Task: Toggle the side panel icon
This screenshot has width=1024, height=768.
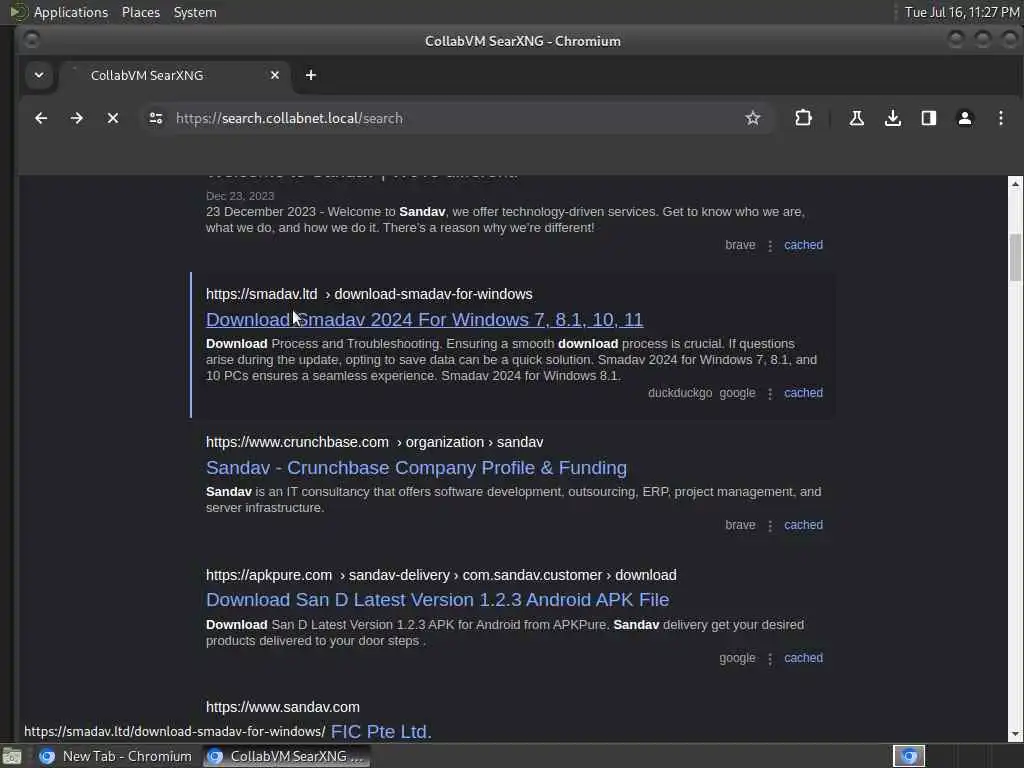Action: tap(929, 118)
